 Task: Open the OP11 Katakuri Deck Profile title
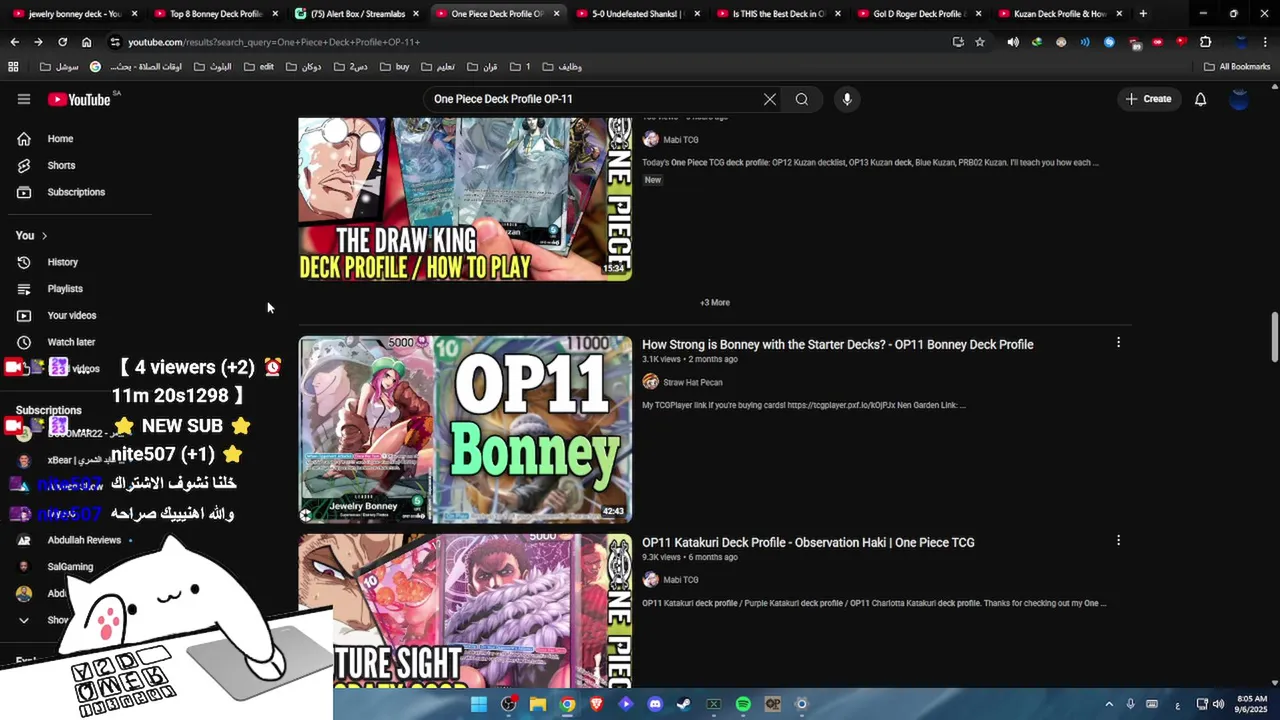point(808,542)
